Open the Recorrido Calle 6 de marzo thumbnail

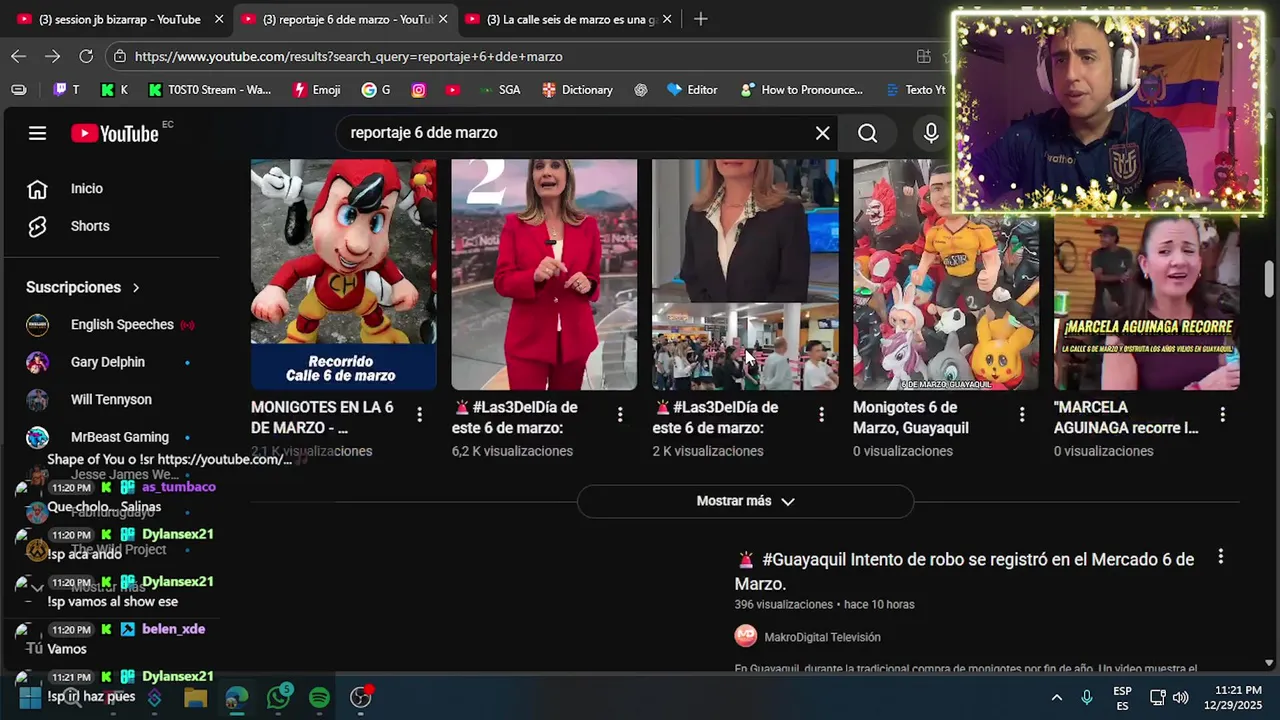[343, 274]
